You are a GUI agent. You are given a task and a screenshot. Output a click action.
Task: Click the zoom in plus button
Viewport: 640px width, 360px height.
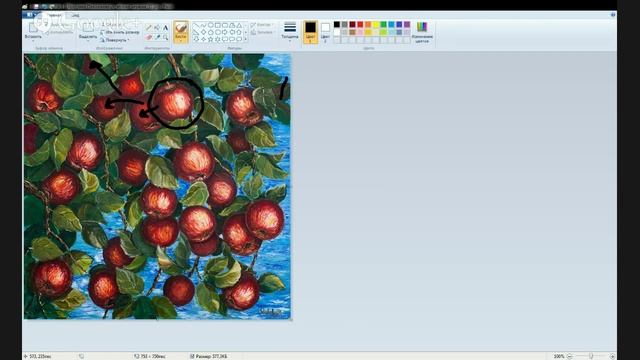(x=612, y=356)
